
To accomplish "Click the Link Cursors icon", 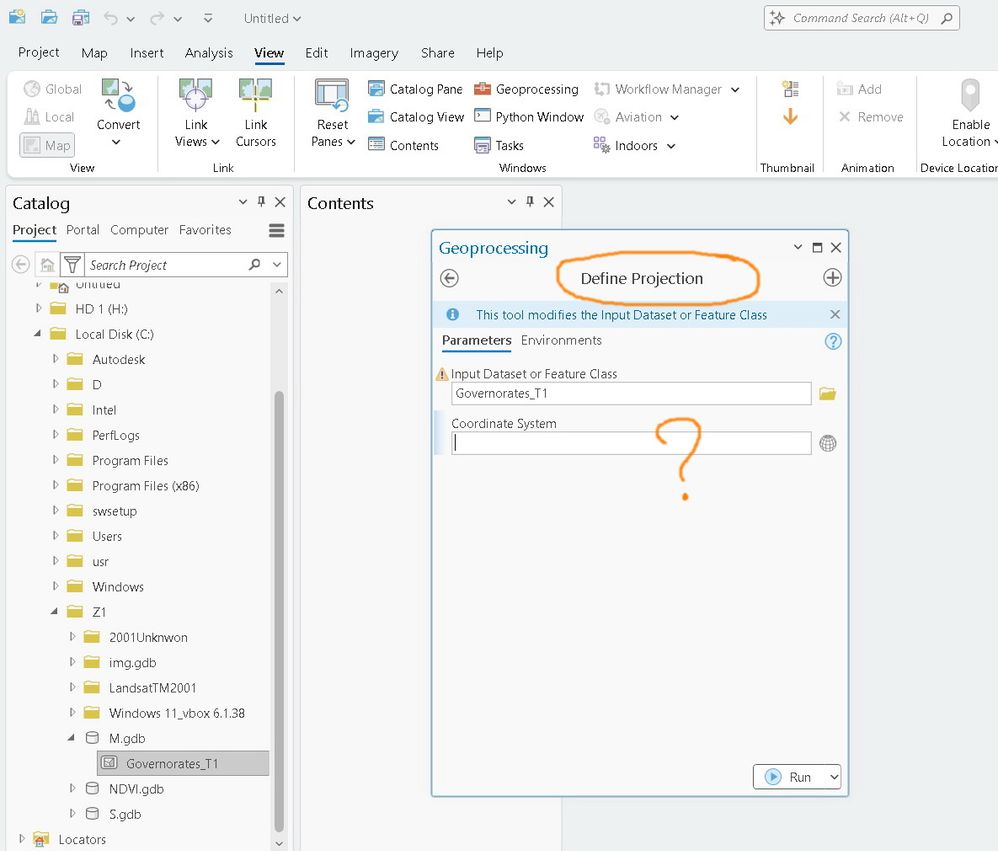I will pos(255,94).
